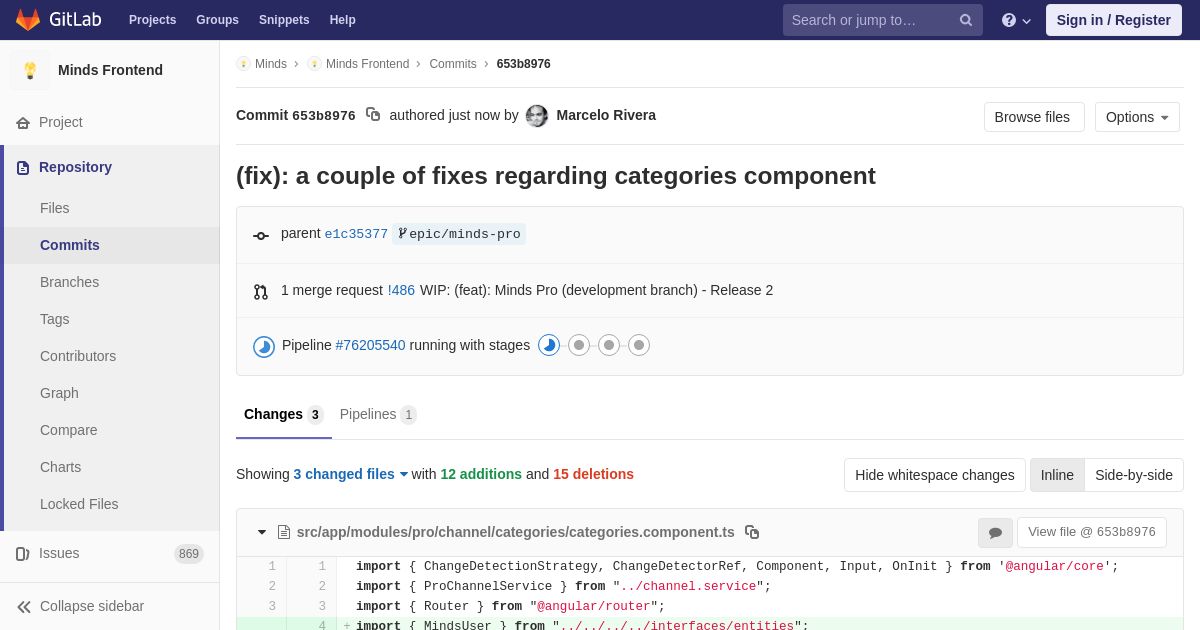Collapse the categories.component.ts file diff
This screenshot has width=1200, height=630.
(262, 532)
